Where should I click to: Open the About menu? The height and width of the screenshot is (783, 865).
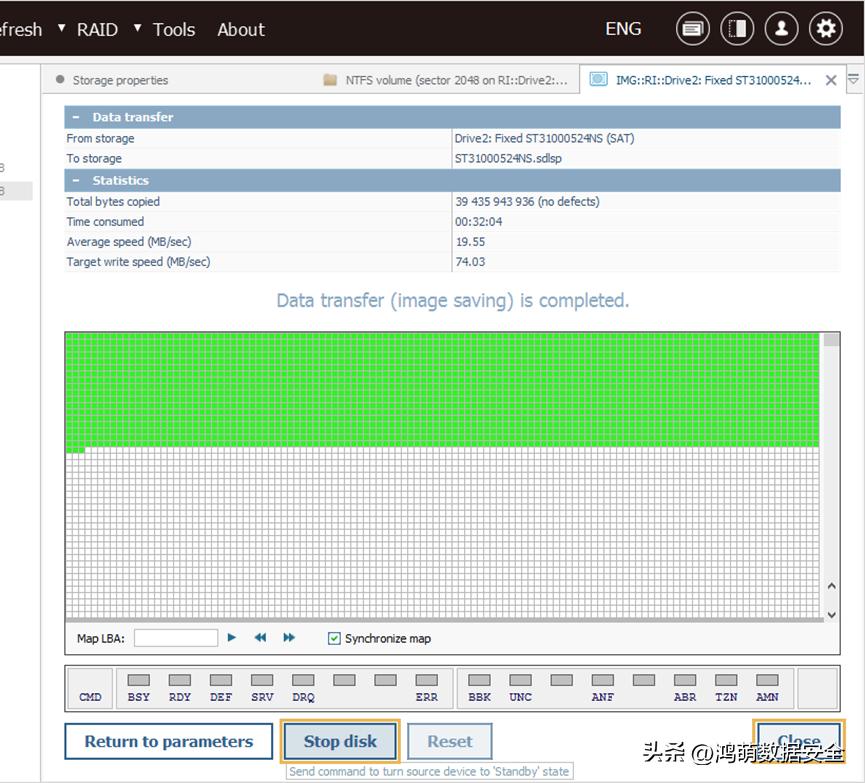pyautogui.click(x=241, y=29)
